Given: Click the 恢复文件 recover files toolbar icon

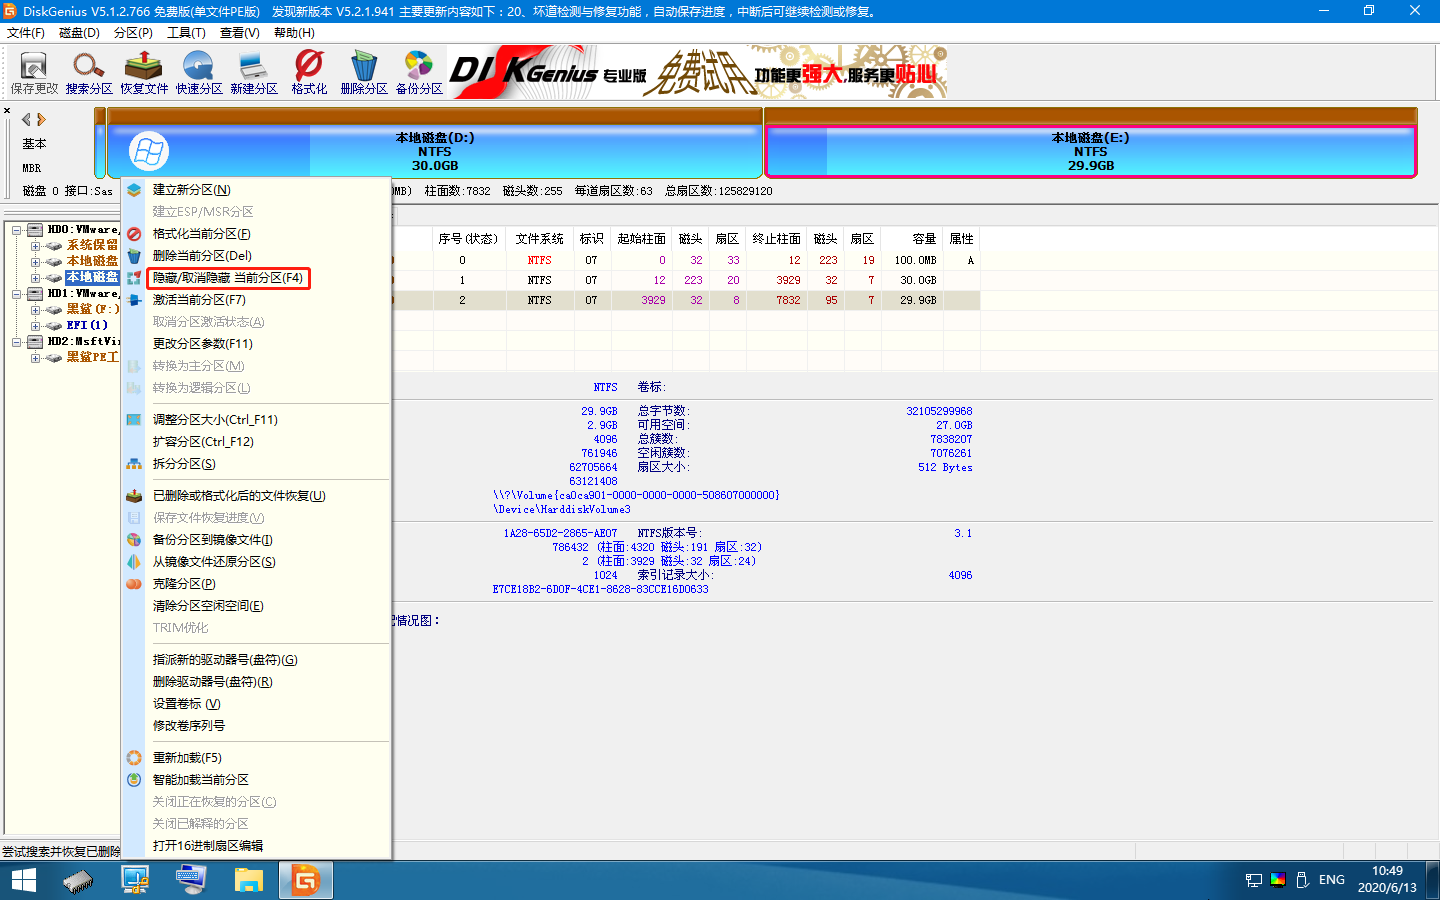Looking at the screenshot, I should 144,72.
